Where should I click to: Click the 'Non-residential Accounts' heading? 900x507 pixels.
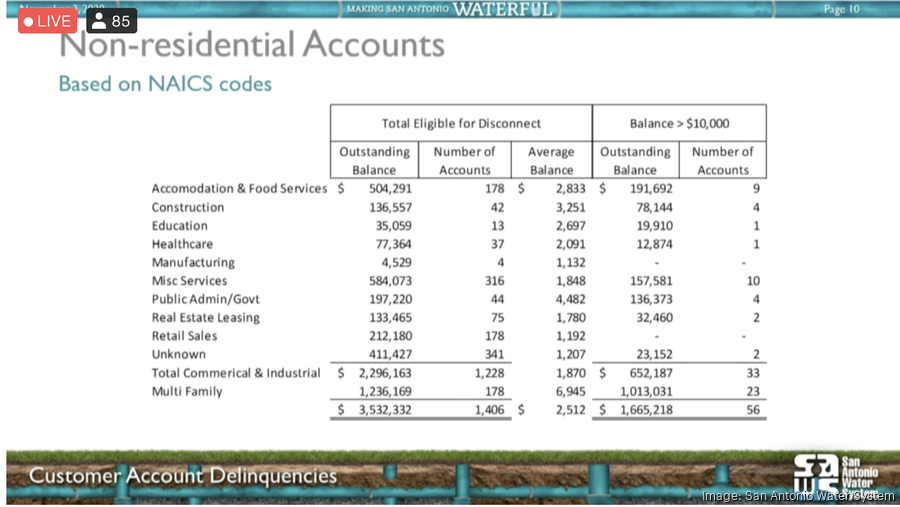click(x=252, y=45)
